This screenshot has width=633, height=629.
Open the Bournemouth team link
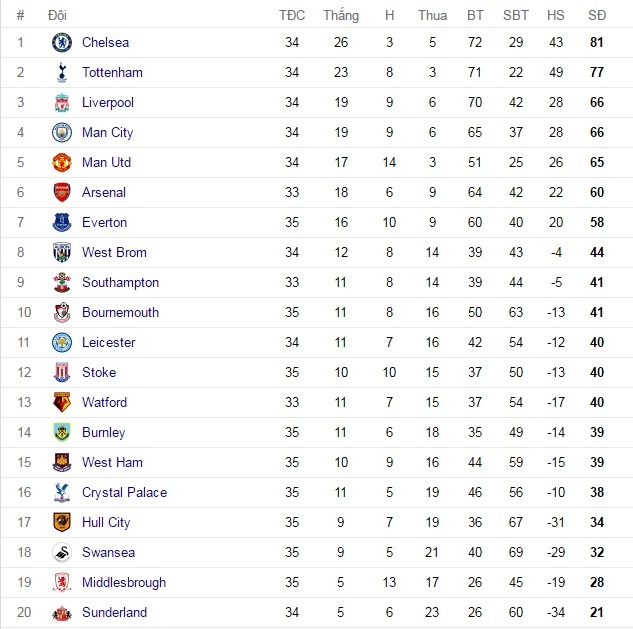pyautogui.click(x=120, y=313)
